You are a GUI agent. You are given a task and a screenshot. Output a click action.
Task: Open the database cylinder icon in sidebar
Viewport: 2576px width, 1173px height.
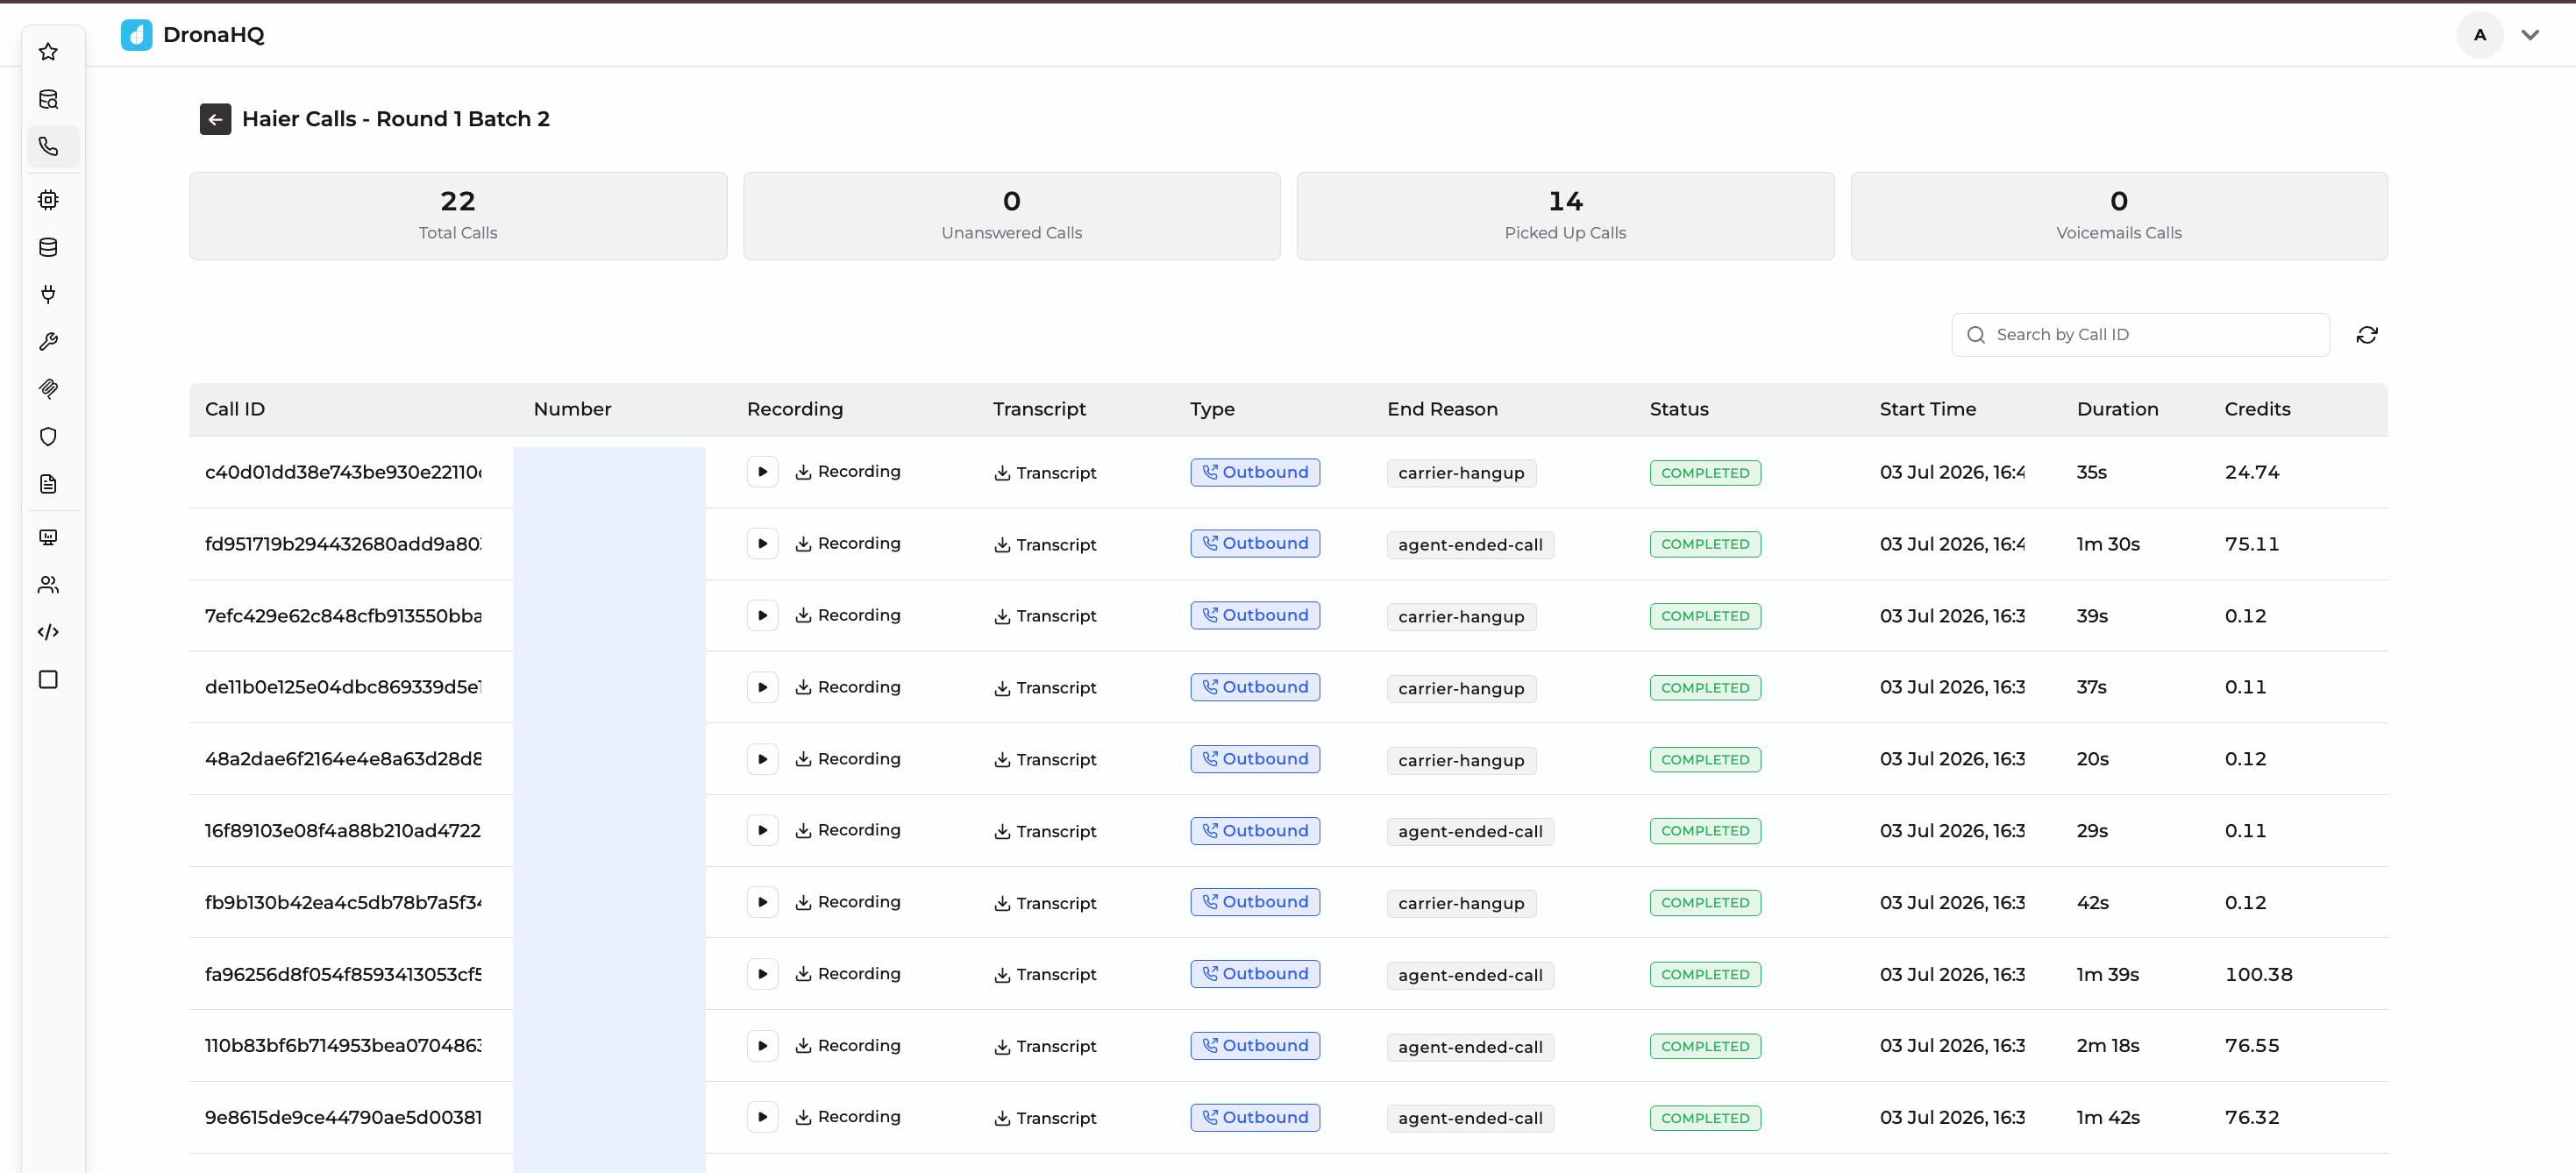(x=48, y=247)
